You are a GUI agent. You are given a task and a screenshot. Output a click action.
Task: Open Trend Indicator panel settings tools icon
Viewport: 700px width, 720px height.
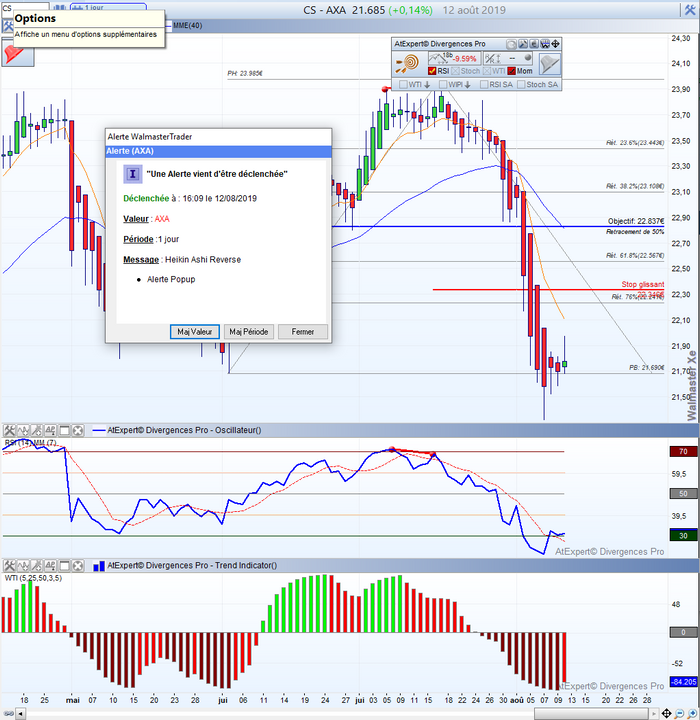(x=9, y=565)
